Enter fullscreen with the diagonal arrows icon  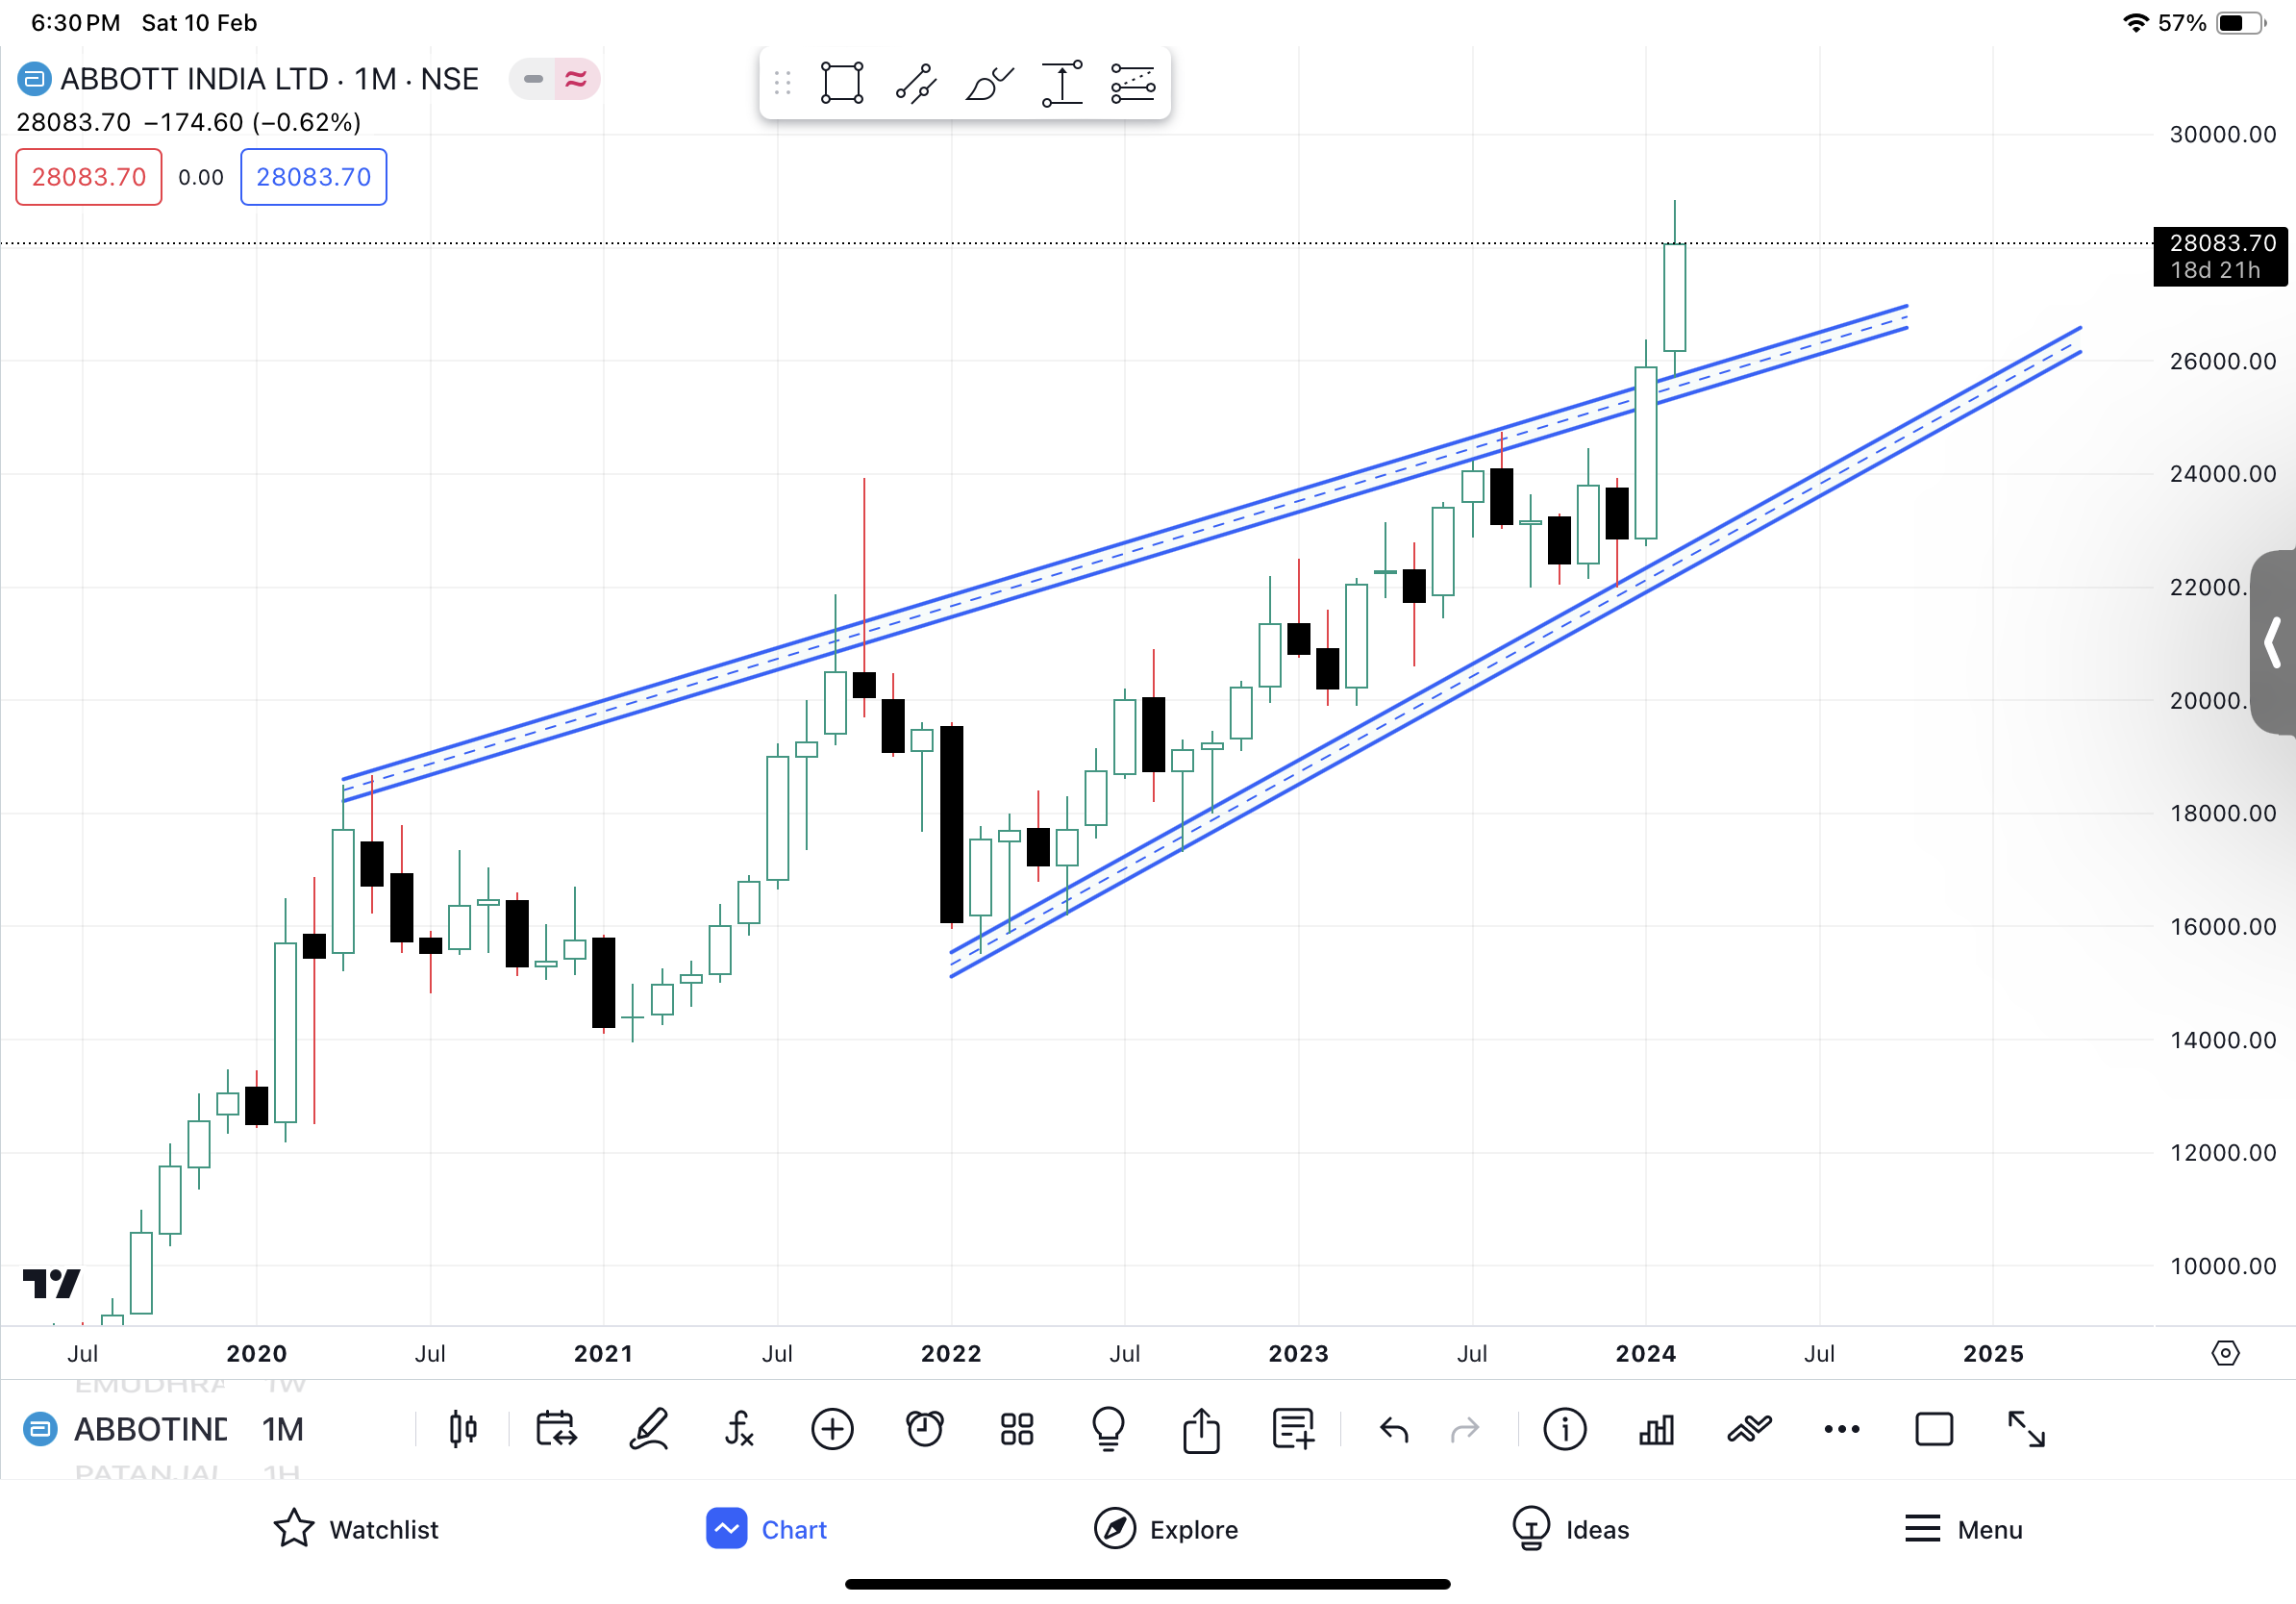2027,1429
